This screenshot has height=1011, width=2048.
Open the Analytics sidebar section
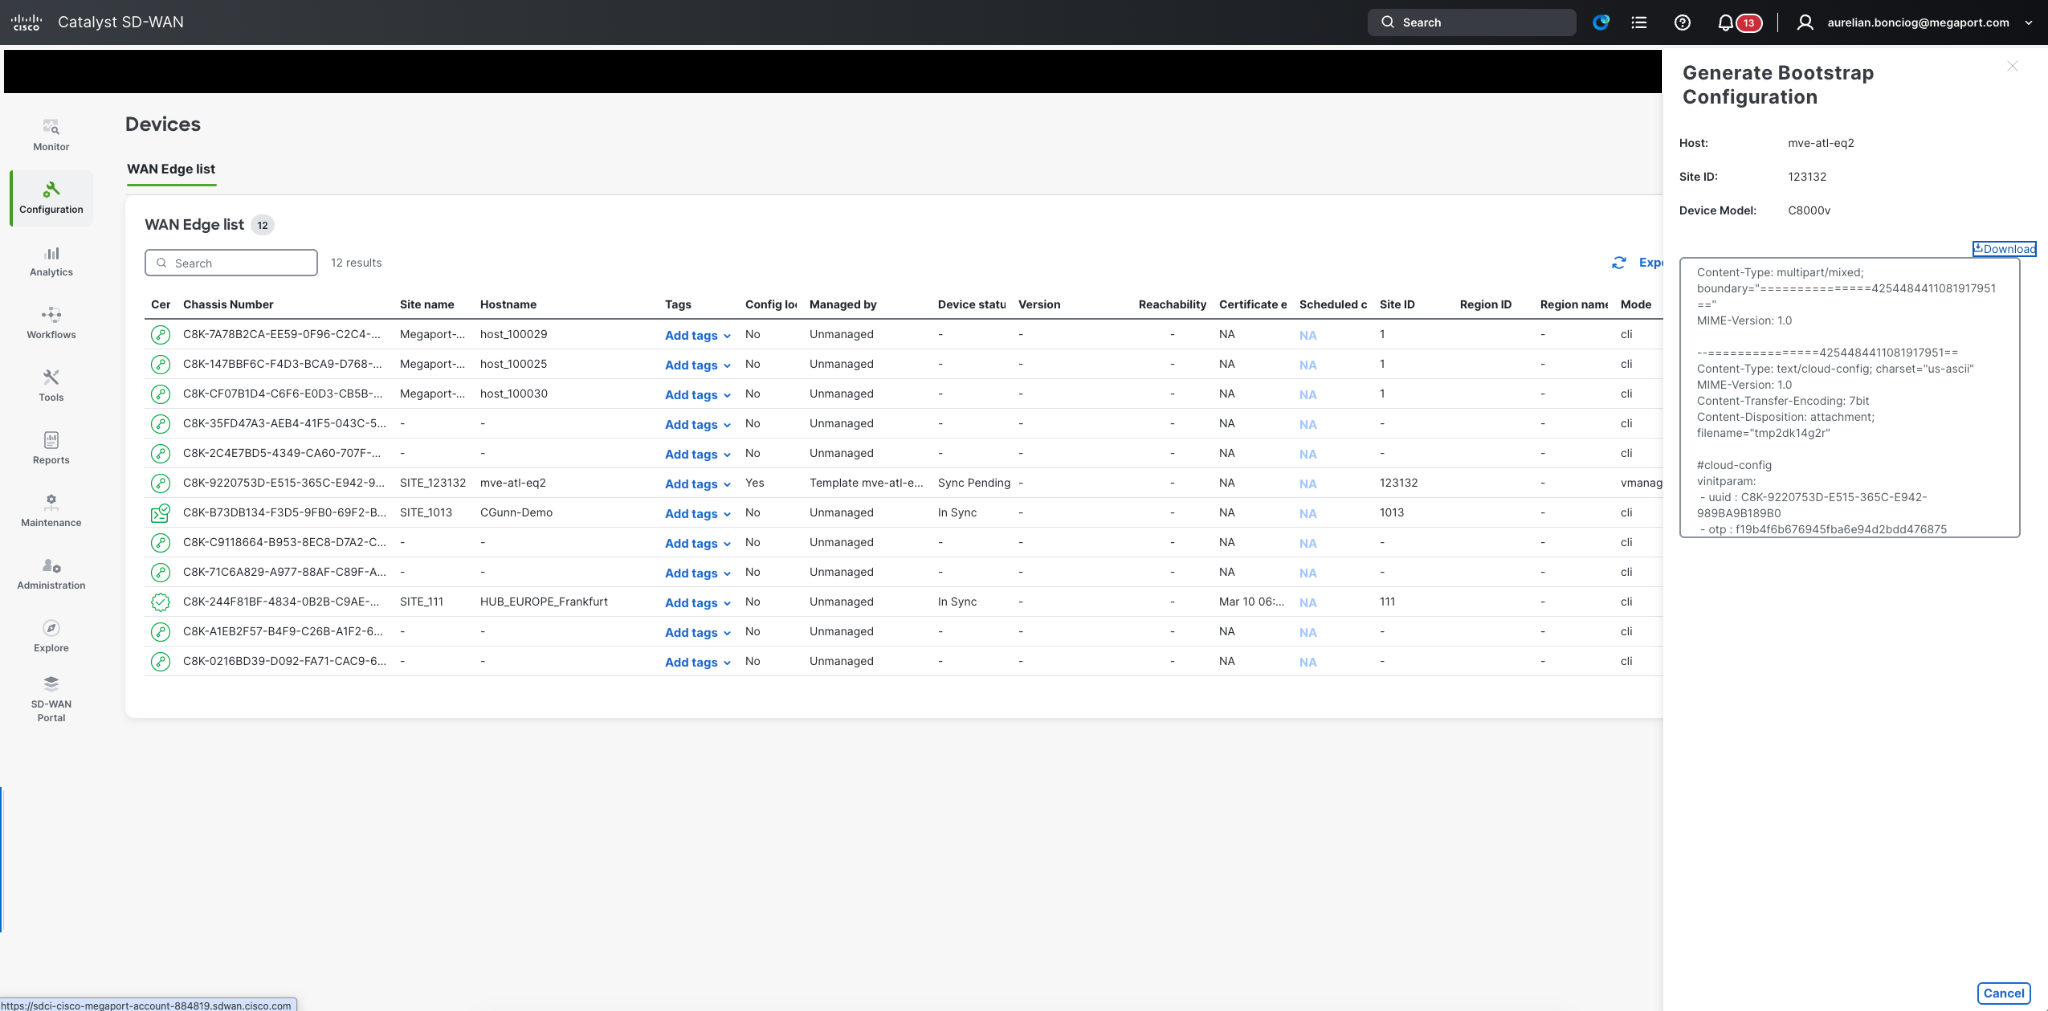[51, 261]
